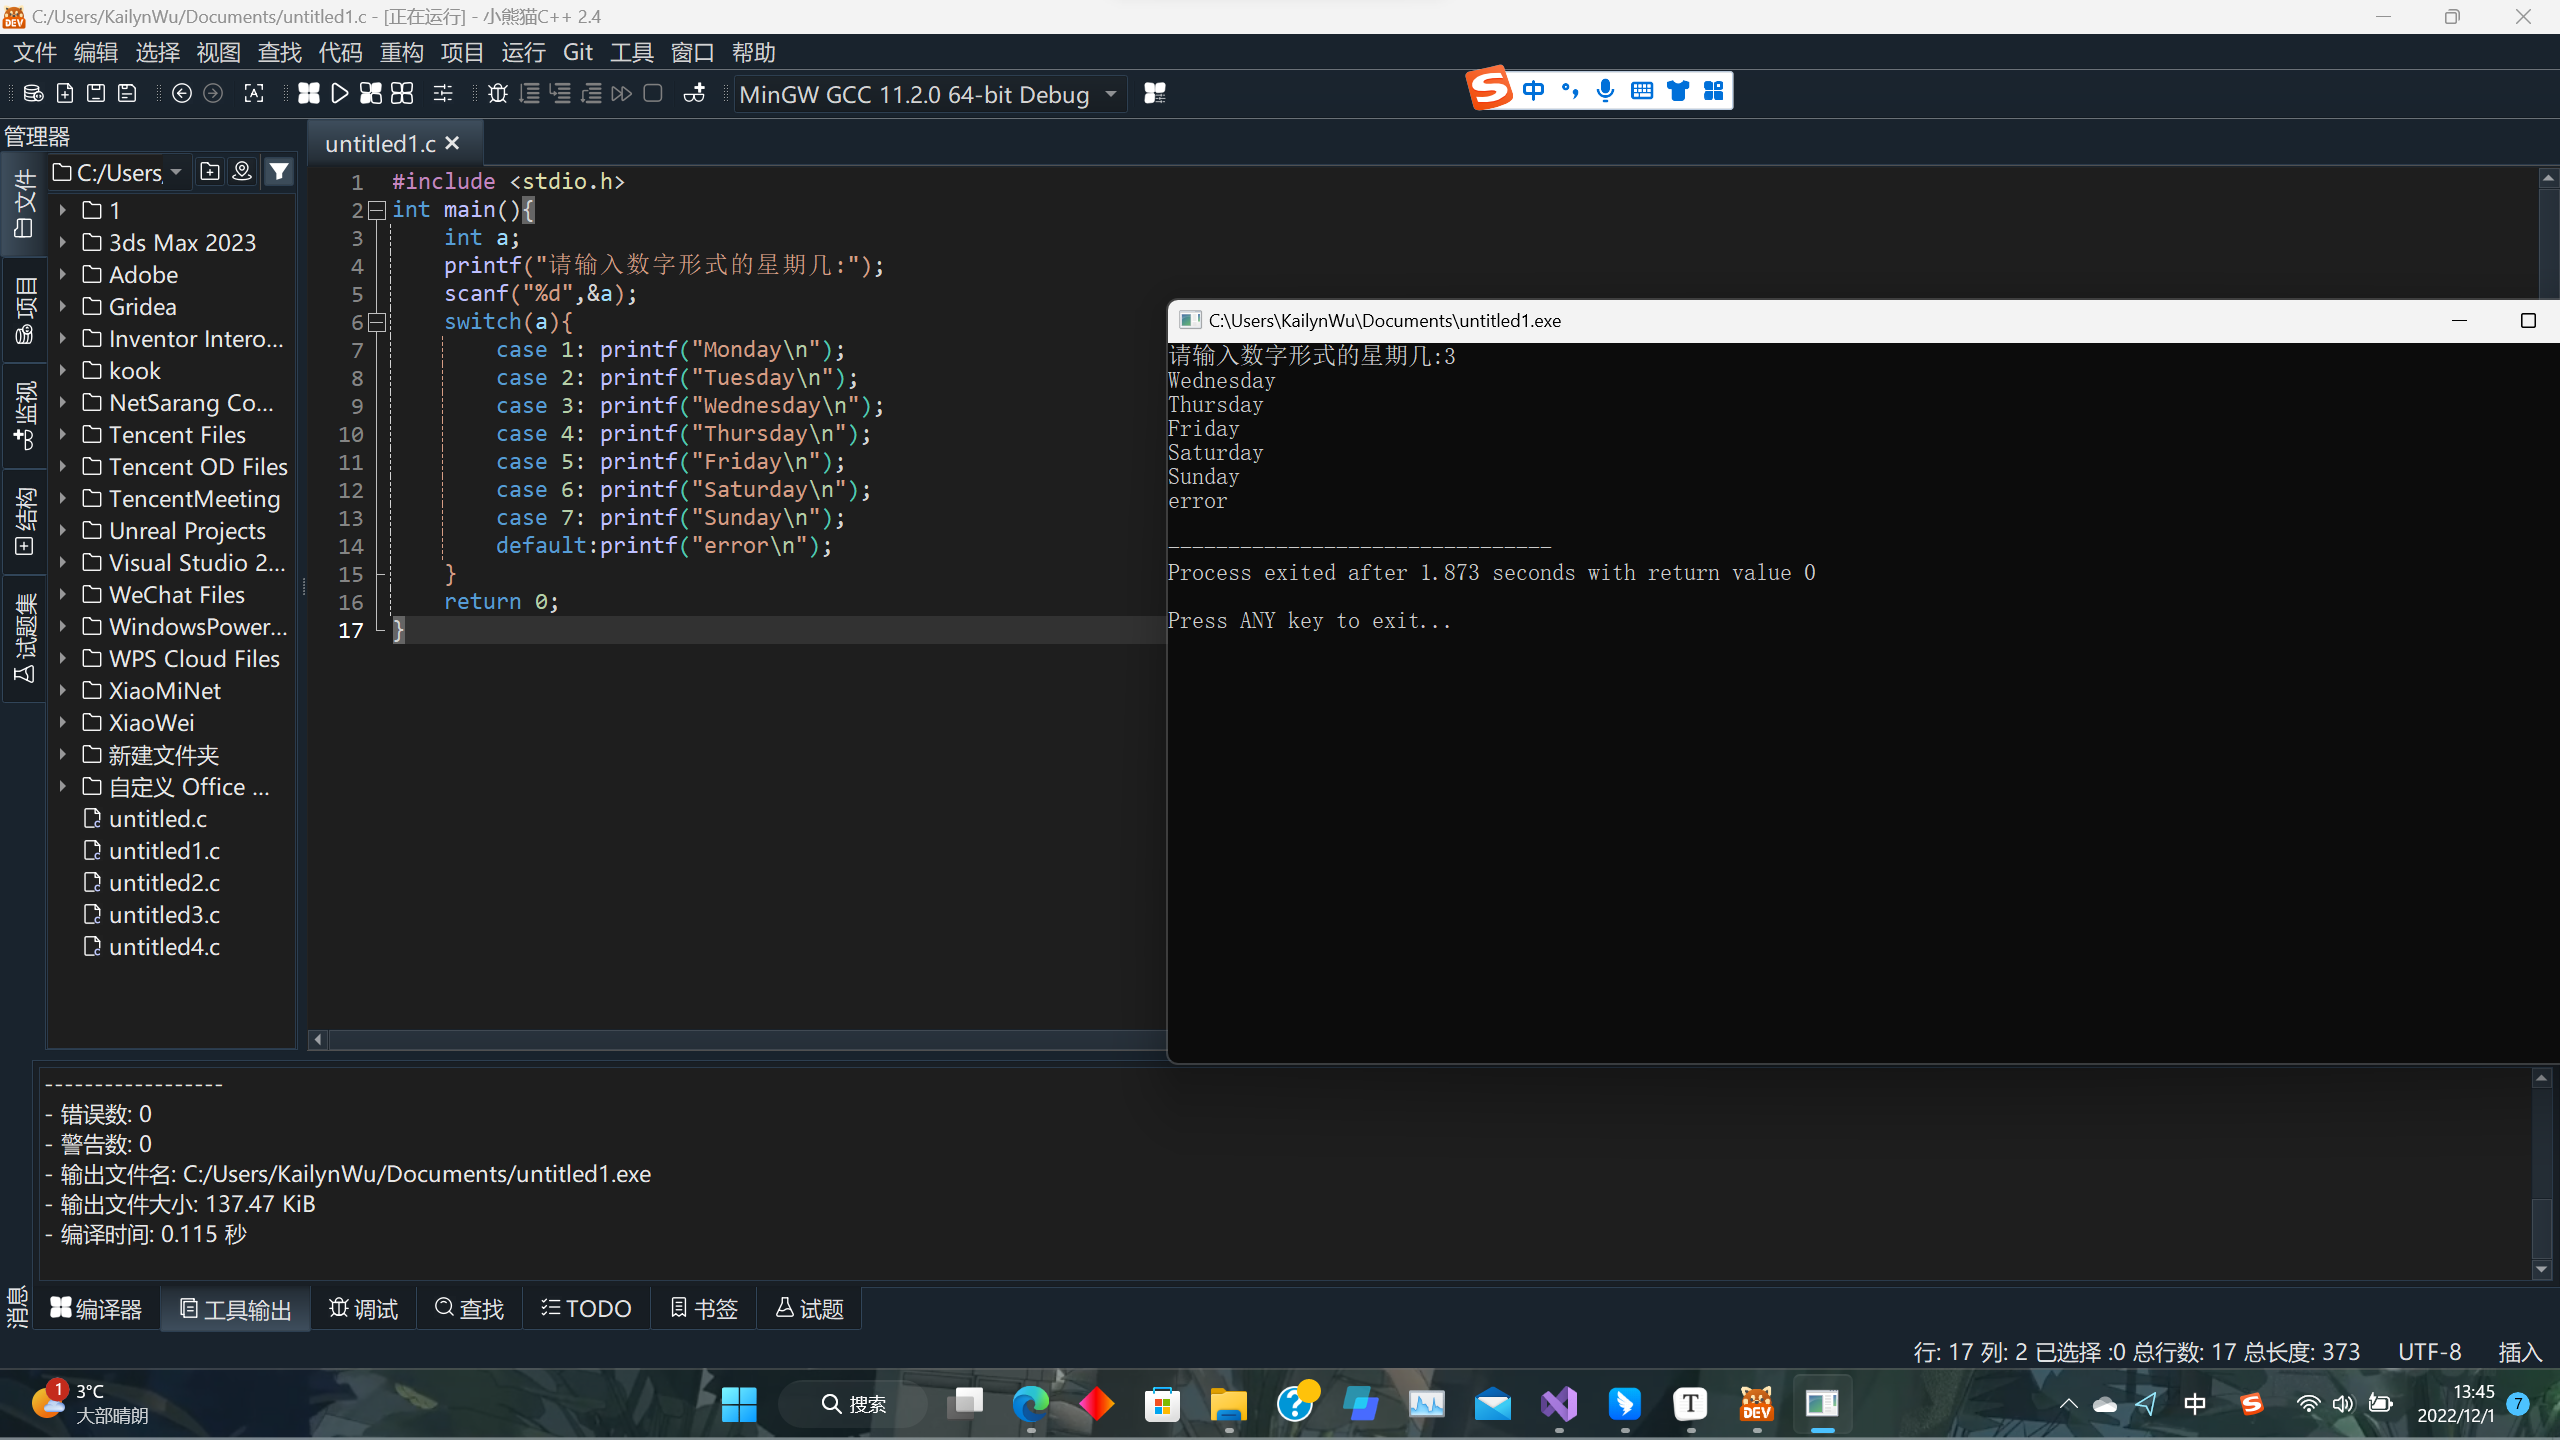Screen dimensions: 2560x1440
Task: Open the 监视 side panel tab
Action: [25, 415]
